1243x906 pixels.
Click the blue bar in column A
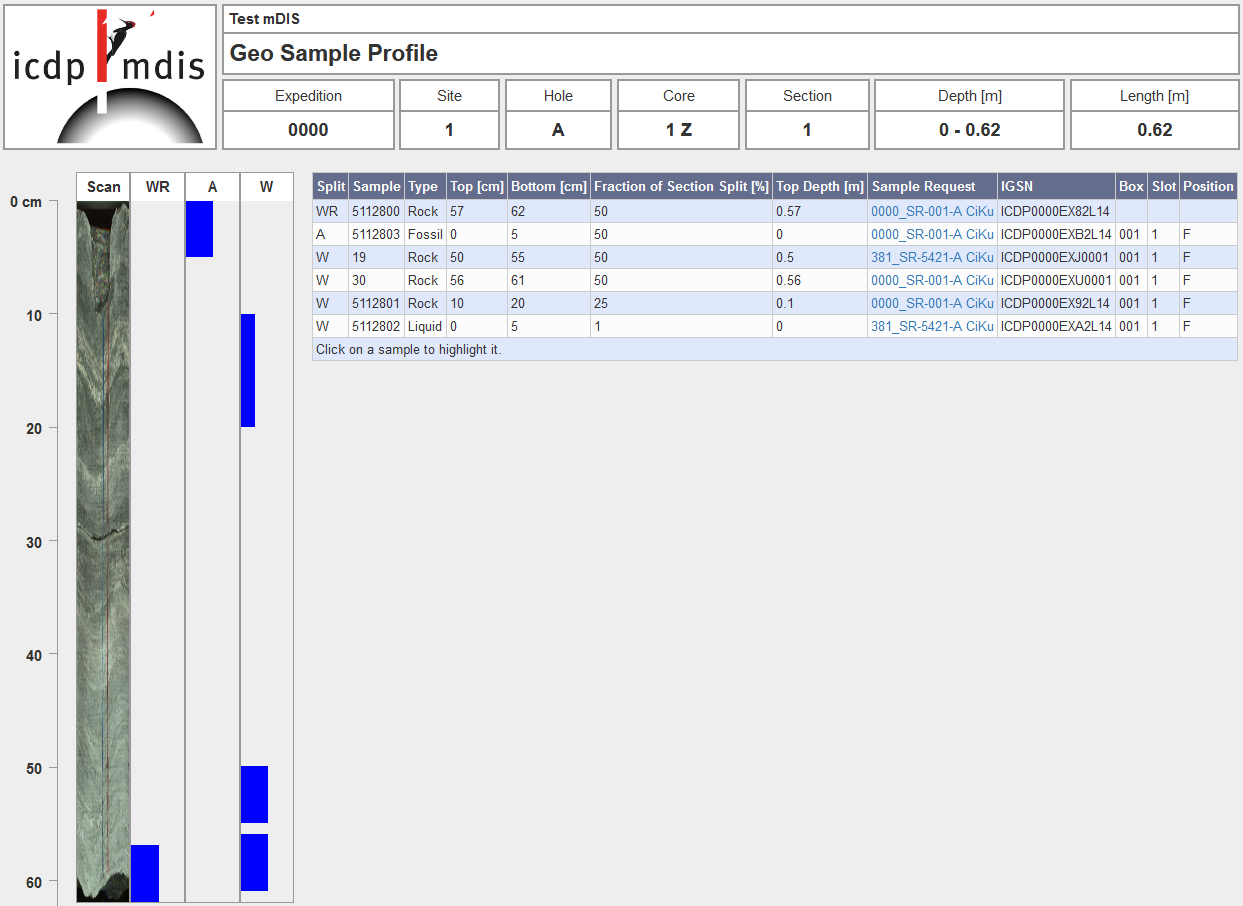tap(199, 229)
